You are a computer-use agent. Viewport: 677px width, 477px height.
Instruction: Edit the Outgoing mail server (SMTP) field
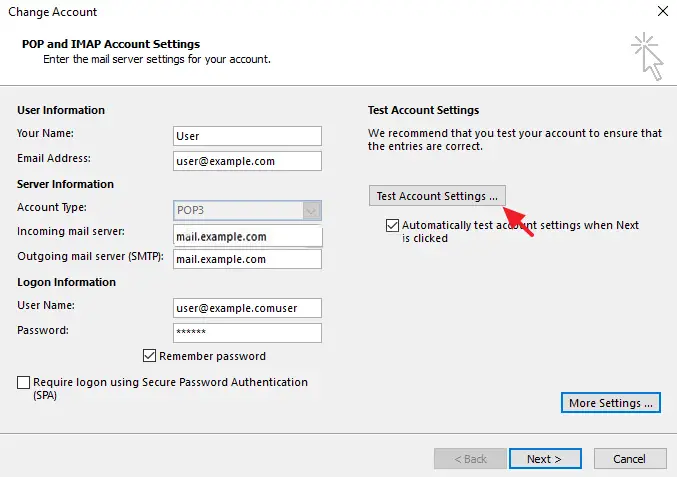click(x=247, y=259)
